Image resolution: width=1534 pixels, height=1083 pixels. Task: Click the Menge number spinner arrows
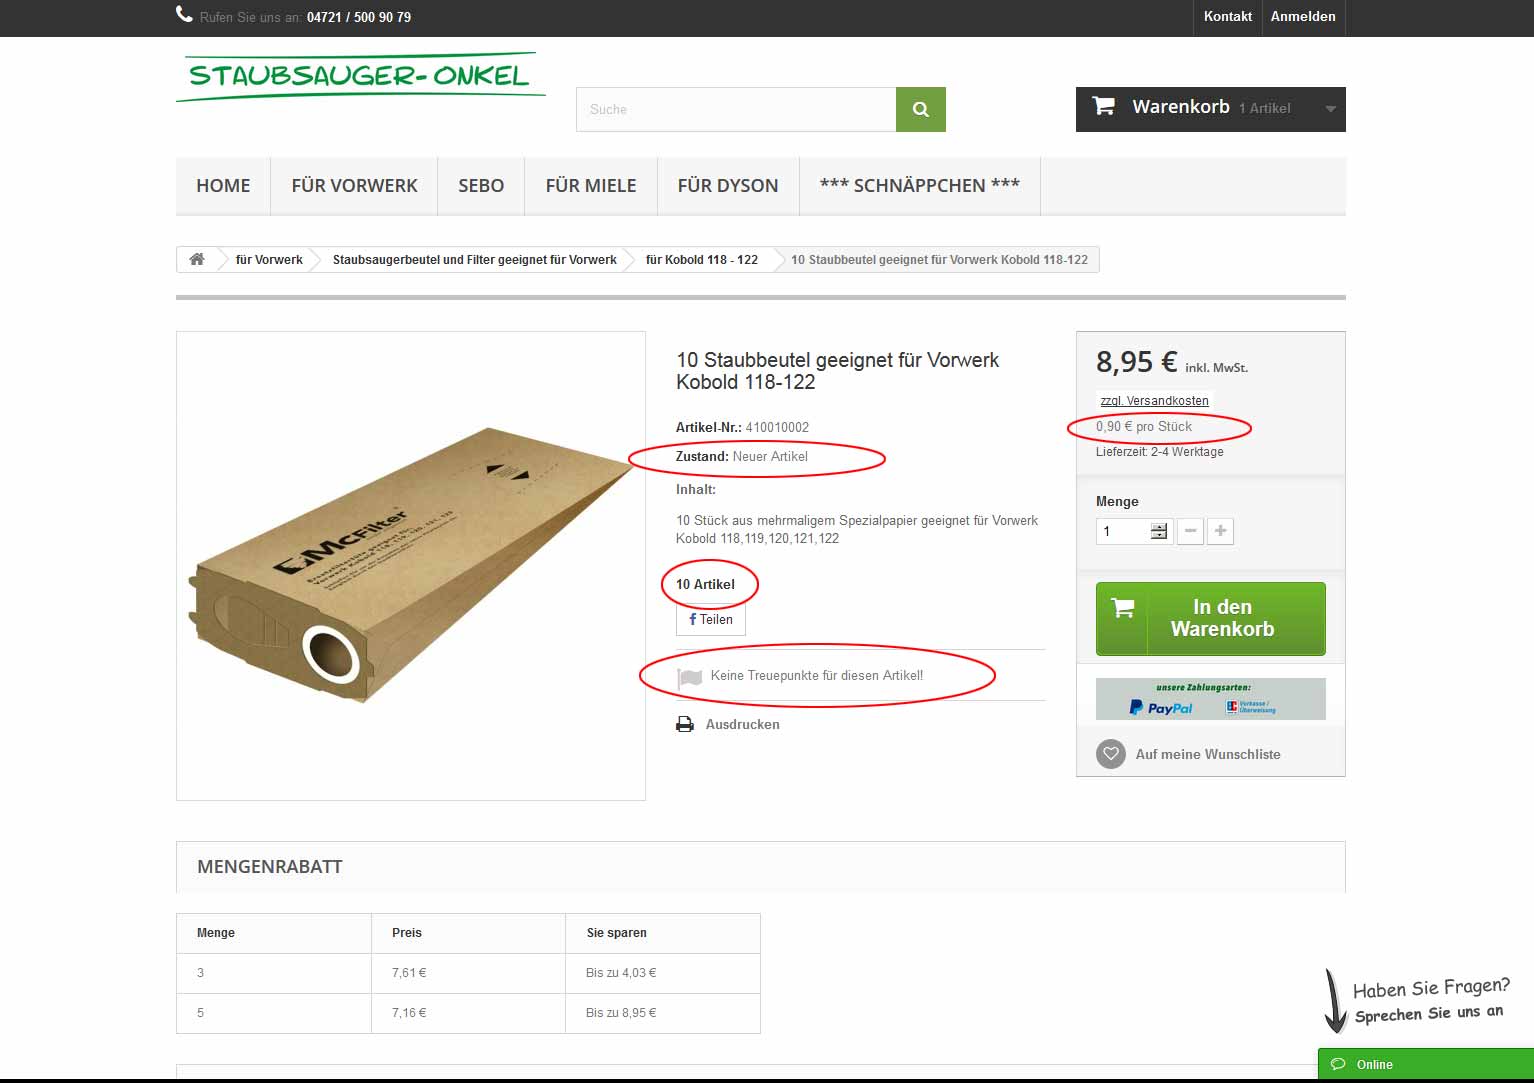pos(1159,531)
